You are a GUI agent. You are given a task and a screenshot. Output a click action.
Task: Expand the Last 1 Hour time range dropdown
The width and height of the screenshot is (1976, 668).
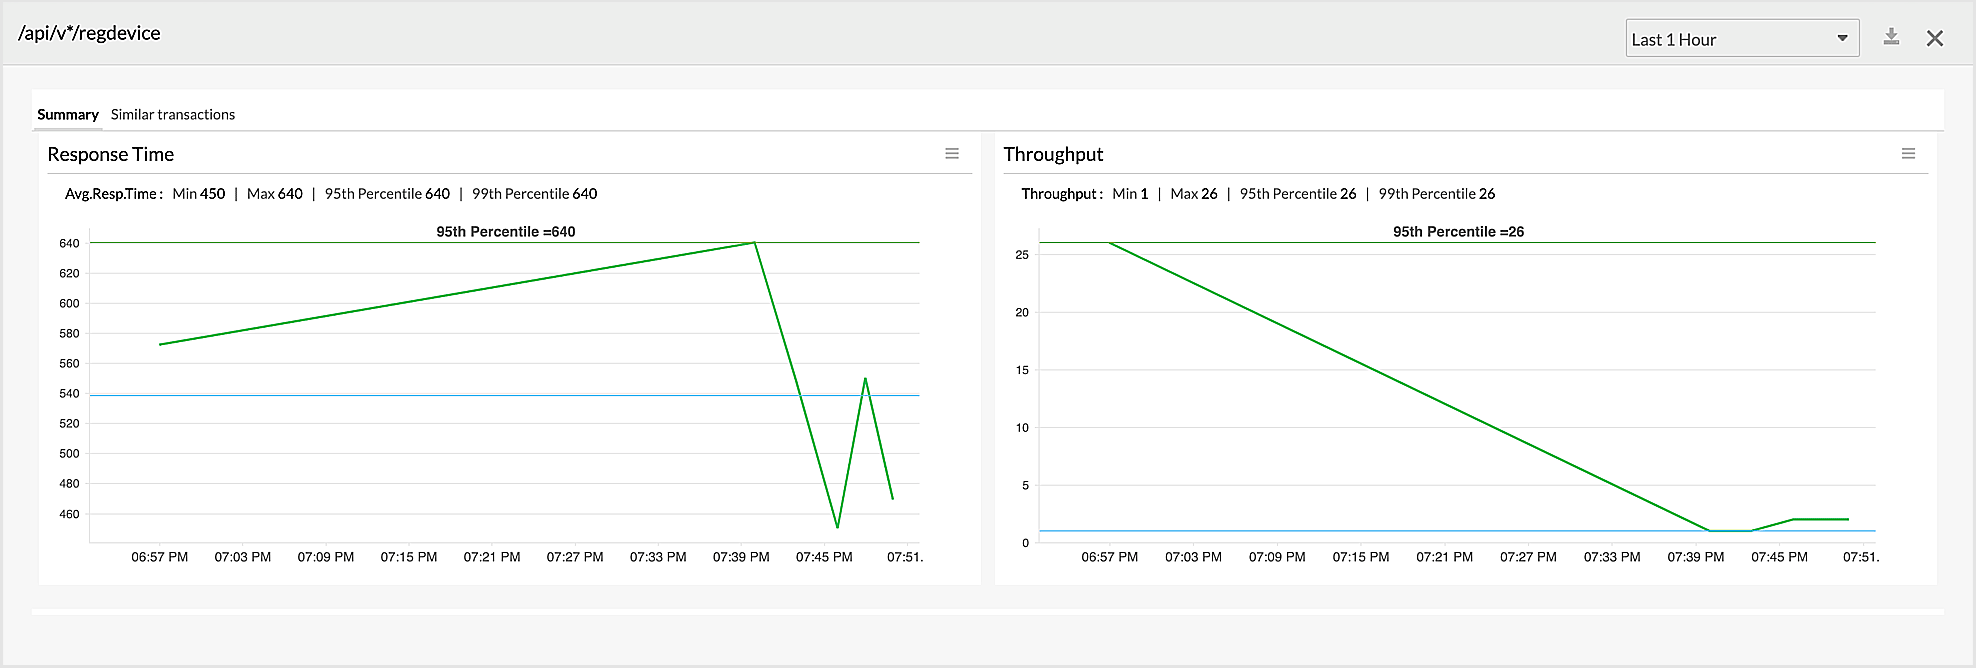(1742, 39)
